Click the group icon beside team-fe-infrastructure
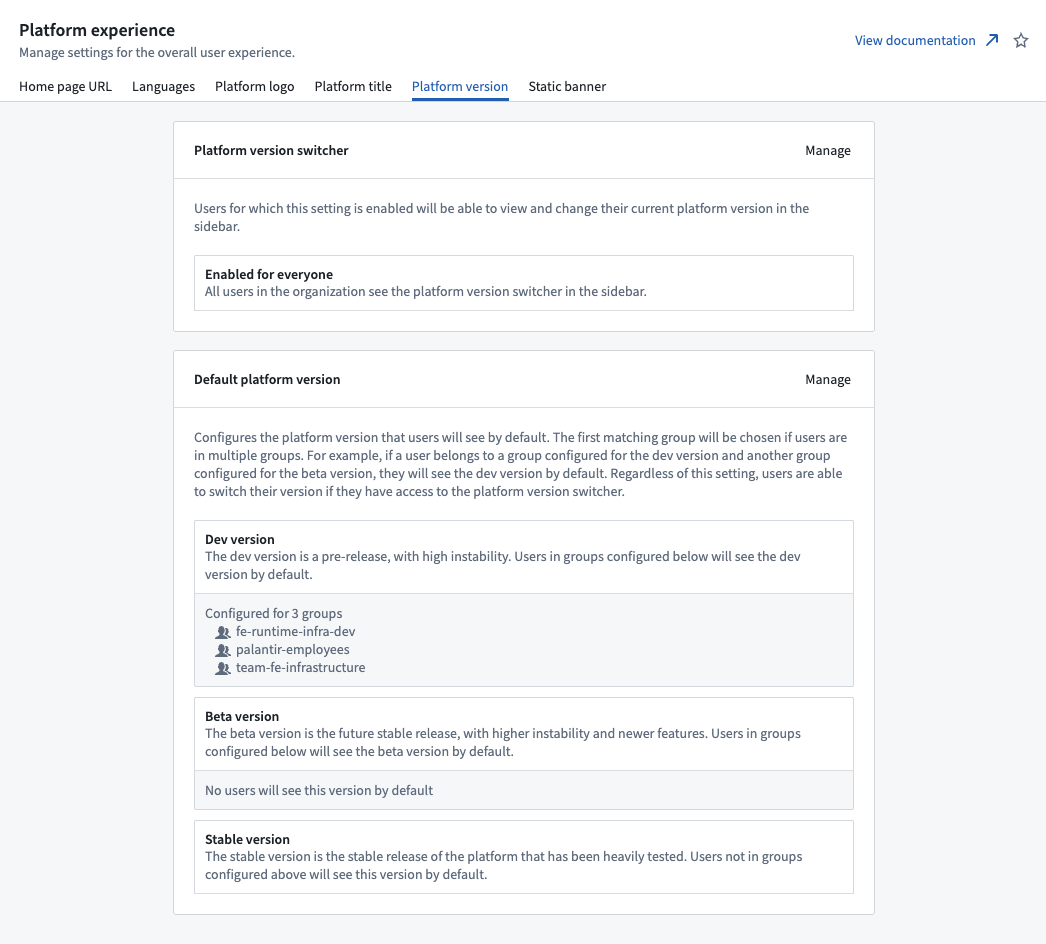This screenshot has width=1046, height=944. click(x=222, y=668)
